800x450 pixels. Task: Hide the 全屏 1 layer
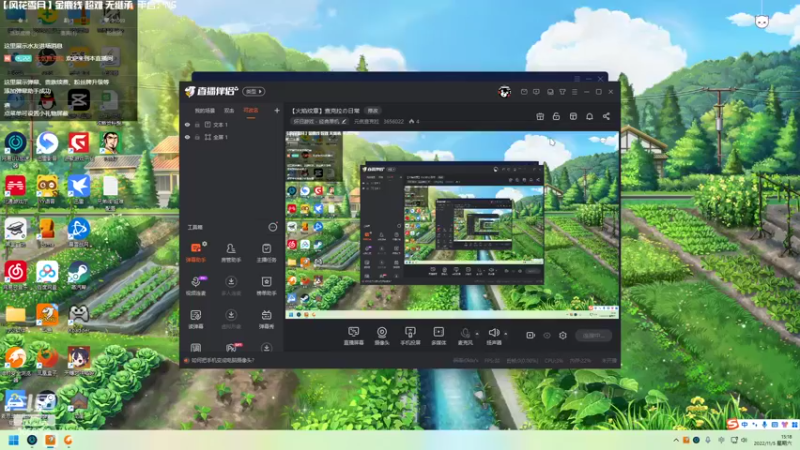tap(187, 137)
